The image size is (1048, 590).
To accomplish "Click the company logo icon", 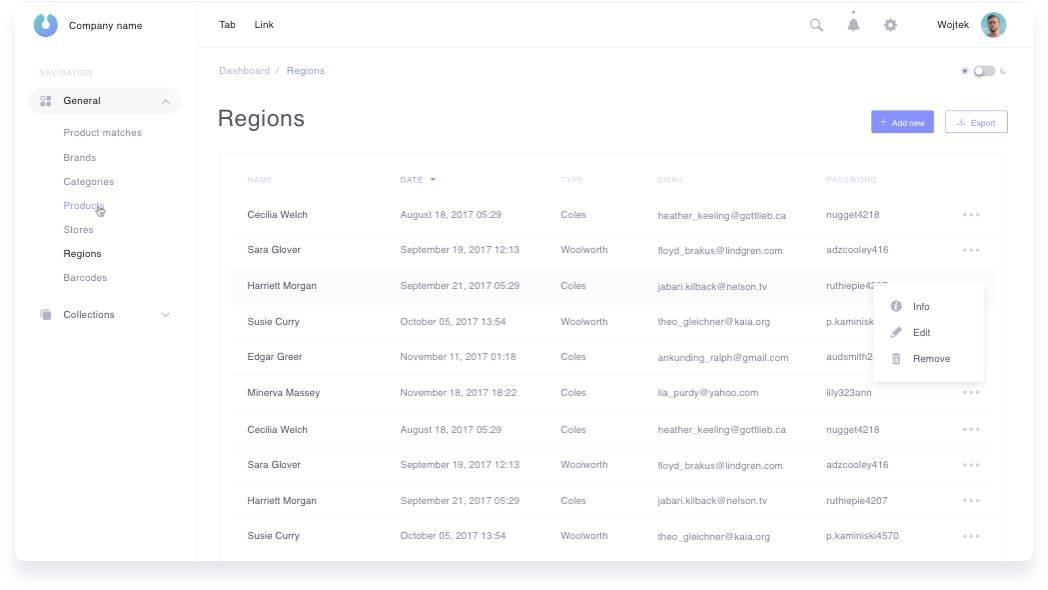I will (46, 25).
